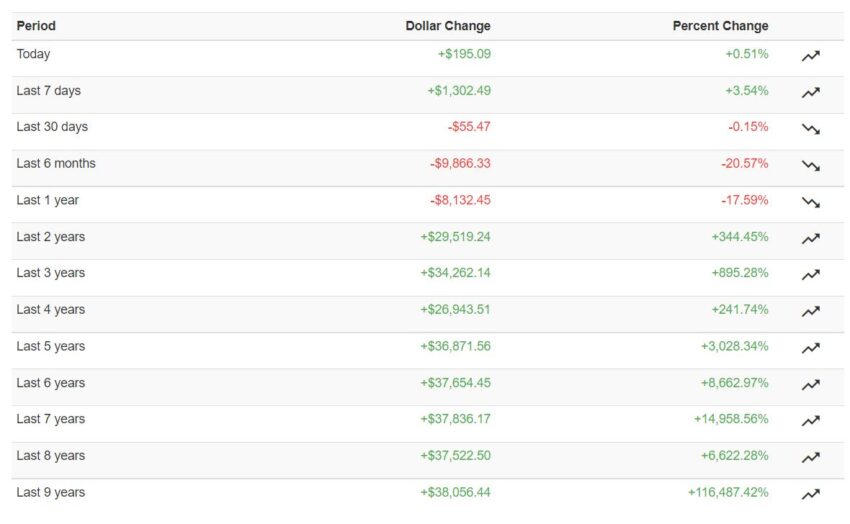Click the upward trend icon for Last 7 years
This screenshot has height=524, width=850.
point(810,421)
